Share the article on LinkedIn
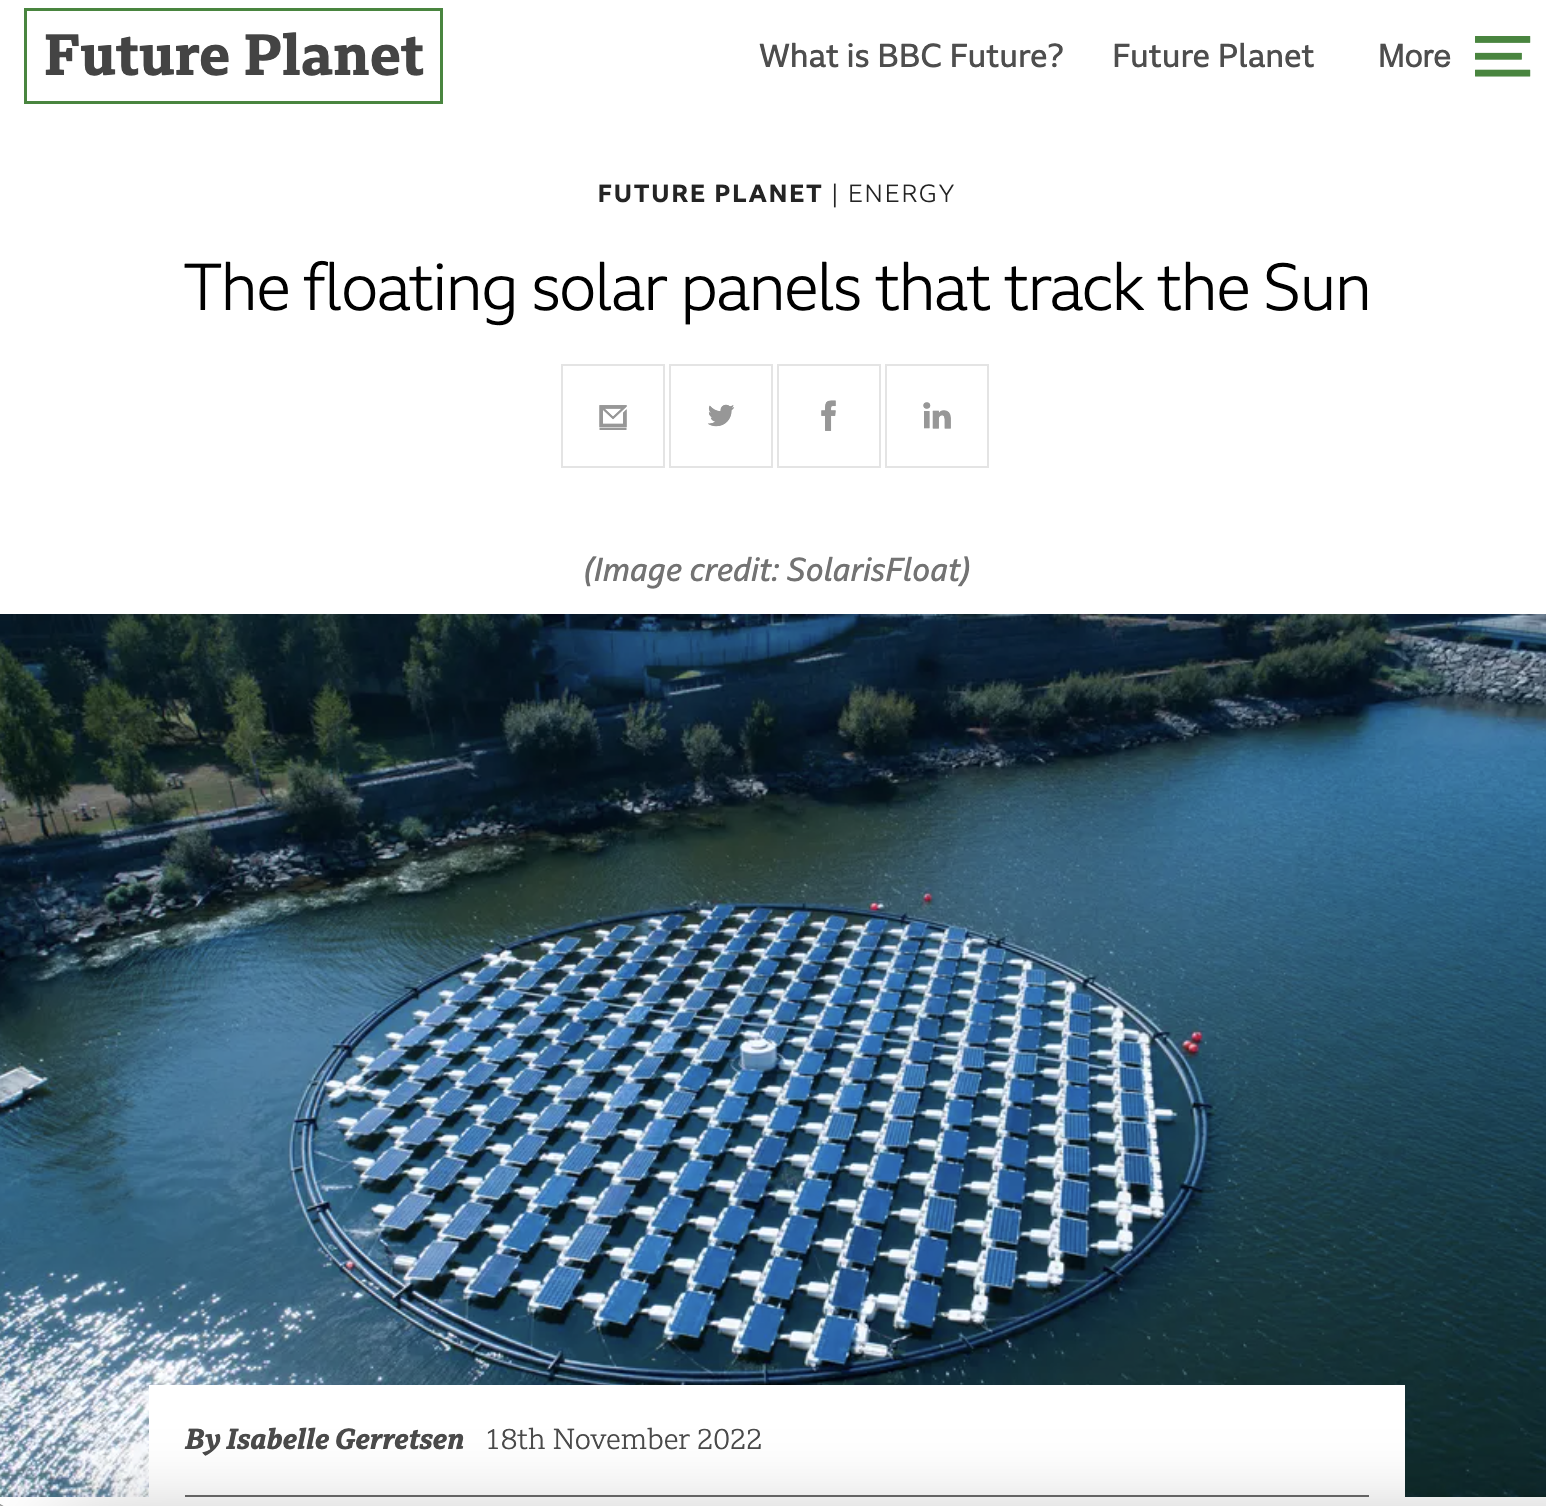The image size is (1546, 1506). coord(937,416)
